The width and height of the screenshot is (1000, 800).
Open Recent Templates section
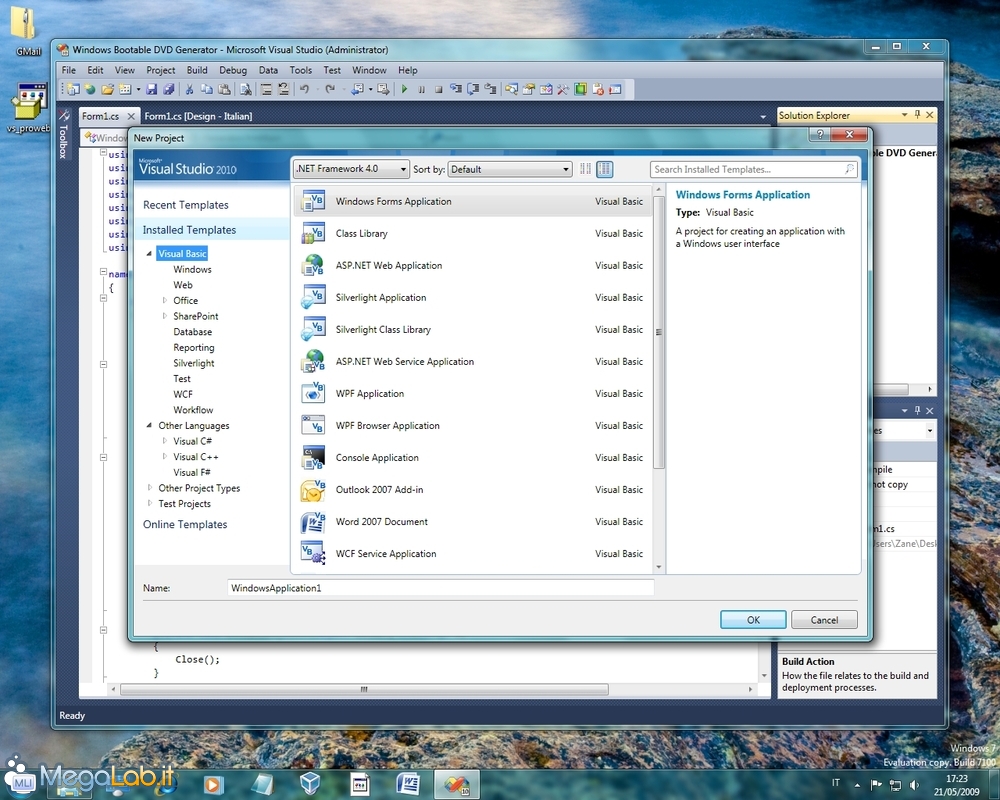coord(186,205)
